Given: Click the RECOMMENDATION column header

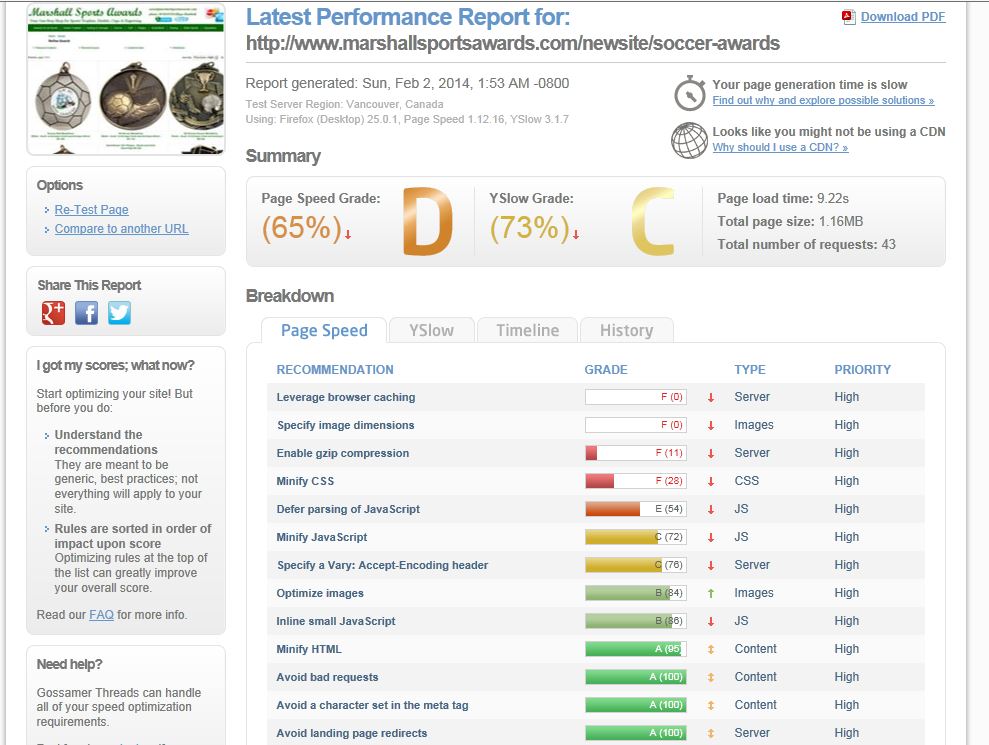Looking at the screenshot, I should [x=335, y=370].
